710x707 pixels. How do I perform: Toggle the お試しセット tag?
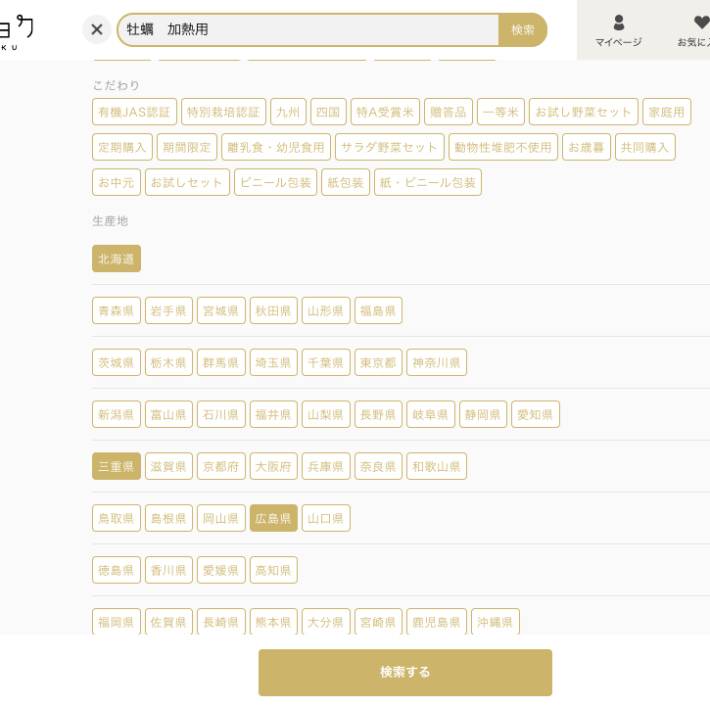[x=187, y=182]
